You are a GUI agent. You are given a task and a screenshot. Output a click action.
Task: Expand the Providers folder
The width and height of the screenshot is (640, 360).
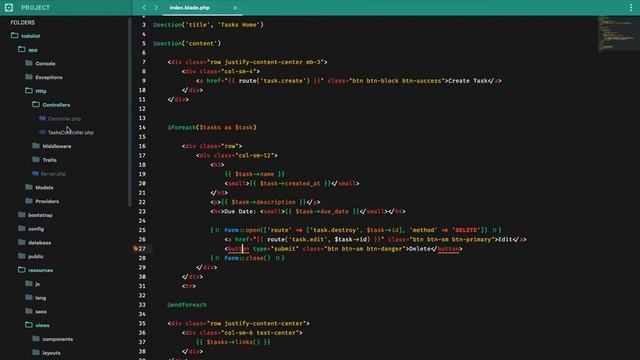coord(42,201)
